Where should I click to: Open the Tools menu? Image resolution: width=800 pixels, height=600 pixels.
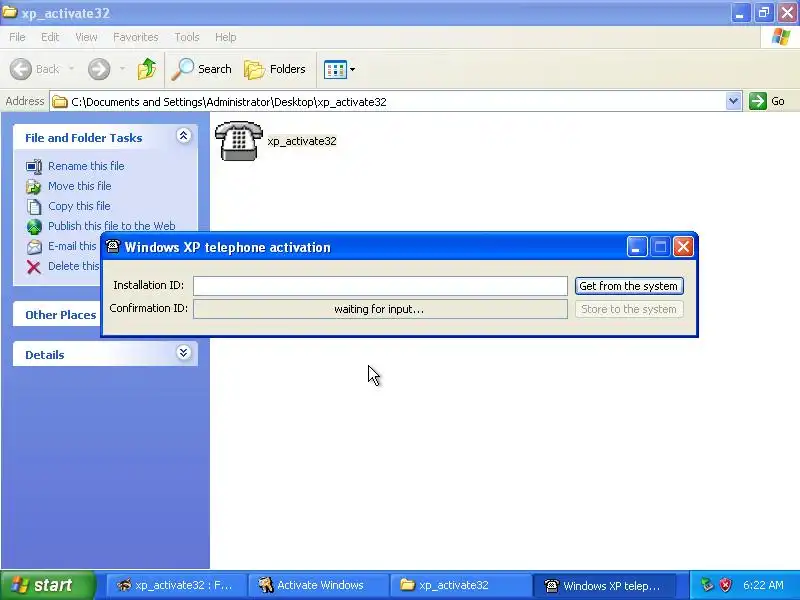pyautogui.click(x=187, y=37)
